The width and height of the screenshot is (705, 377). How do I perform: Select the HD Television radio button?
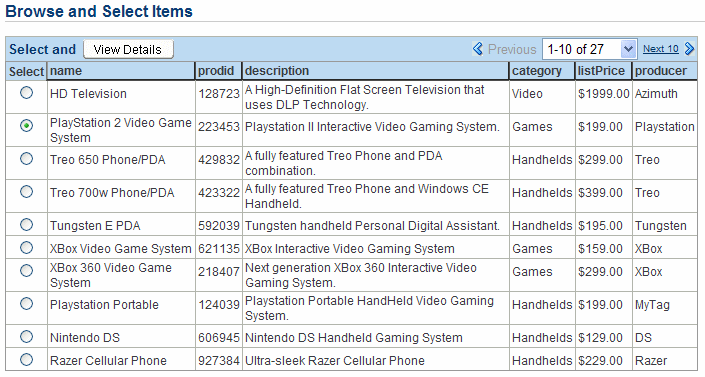coord(27,93)
